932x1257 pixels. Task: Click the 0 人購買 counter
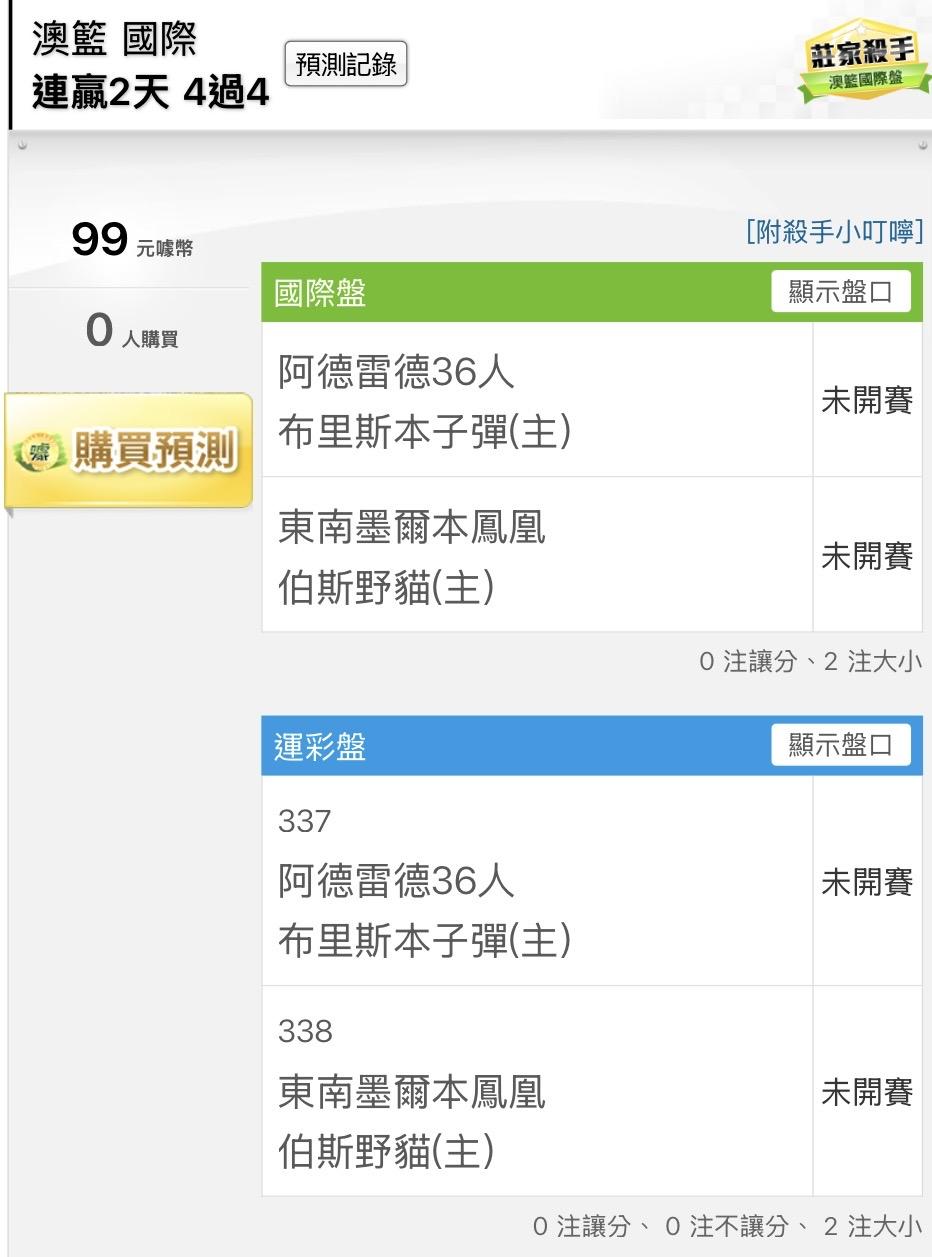click(x=131, y=332)
